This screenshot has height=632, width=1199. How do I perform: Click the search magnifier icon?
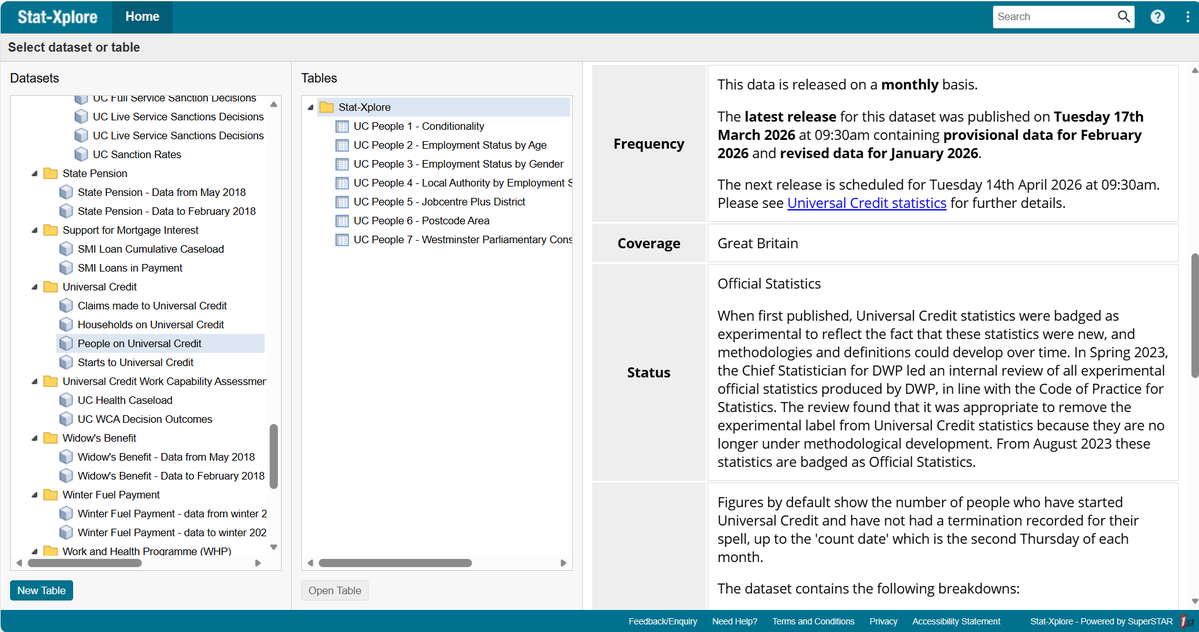pos(1123,16)
